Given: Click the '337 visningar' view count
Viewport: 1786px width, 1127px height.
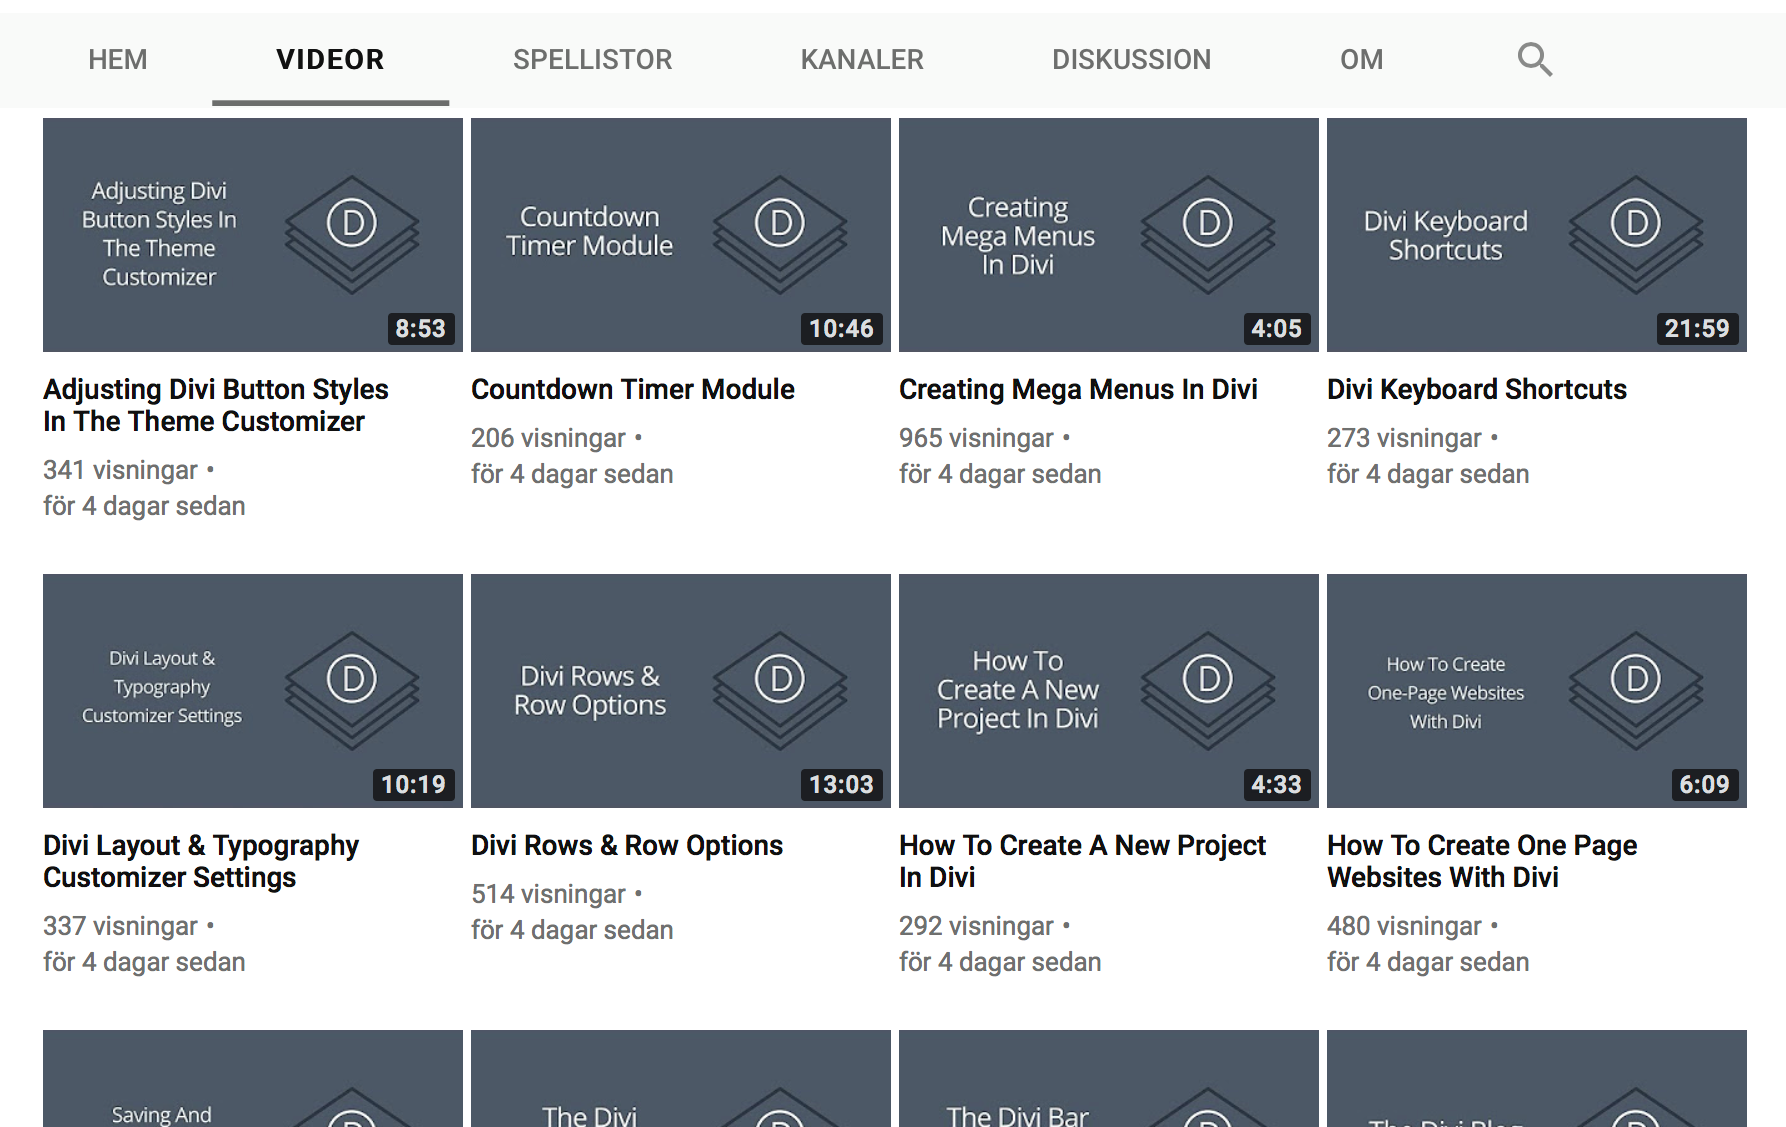Looking at the screenshot, I should click(120, 926).
